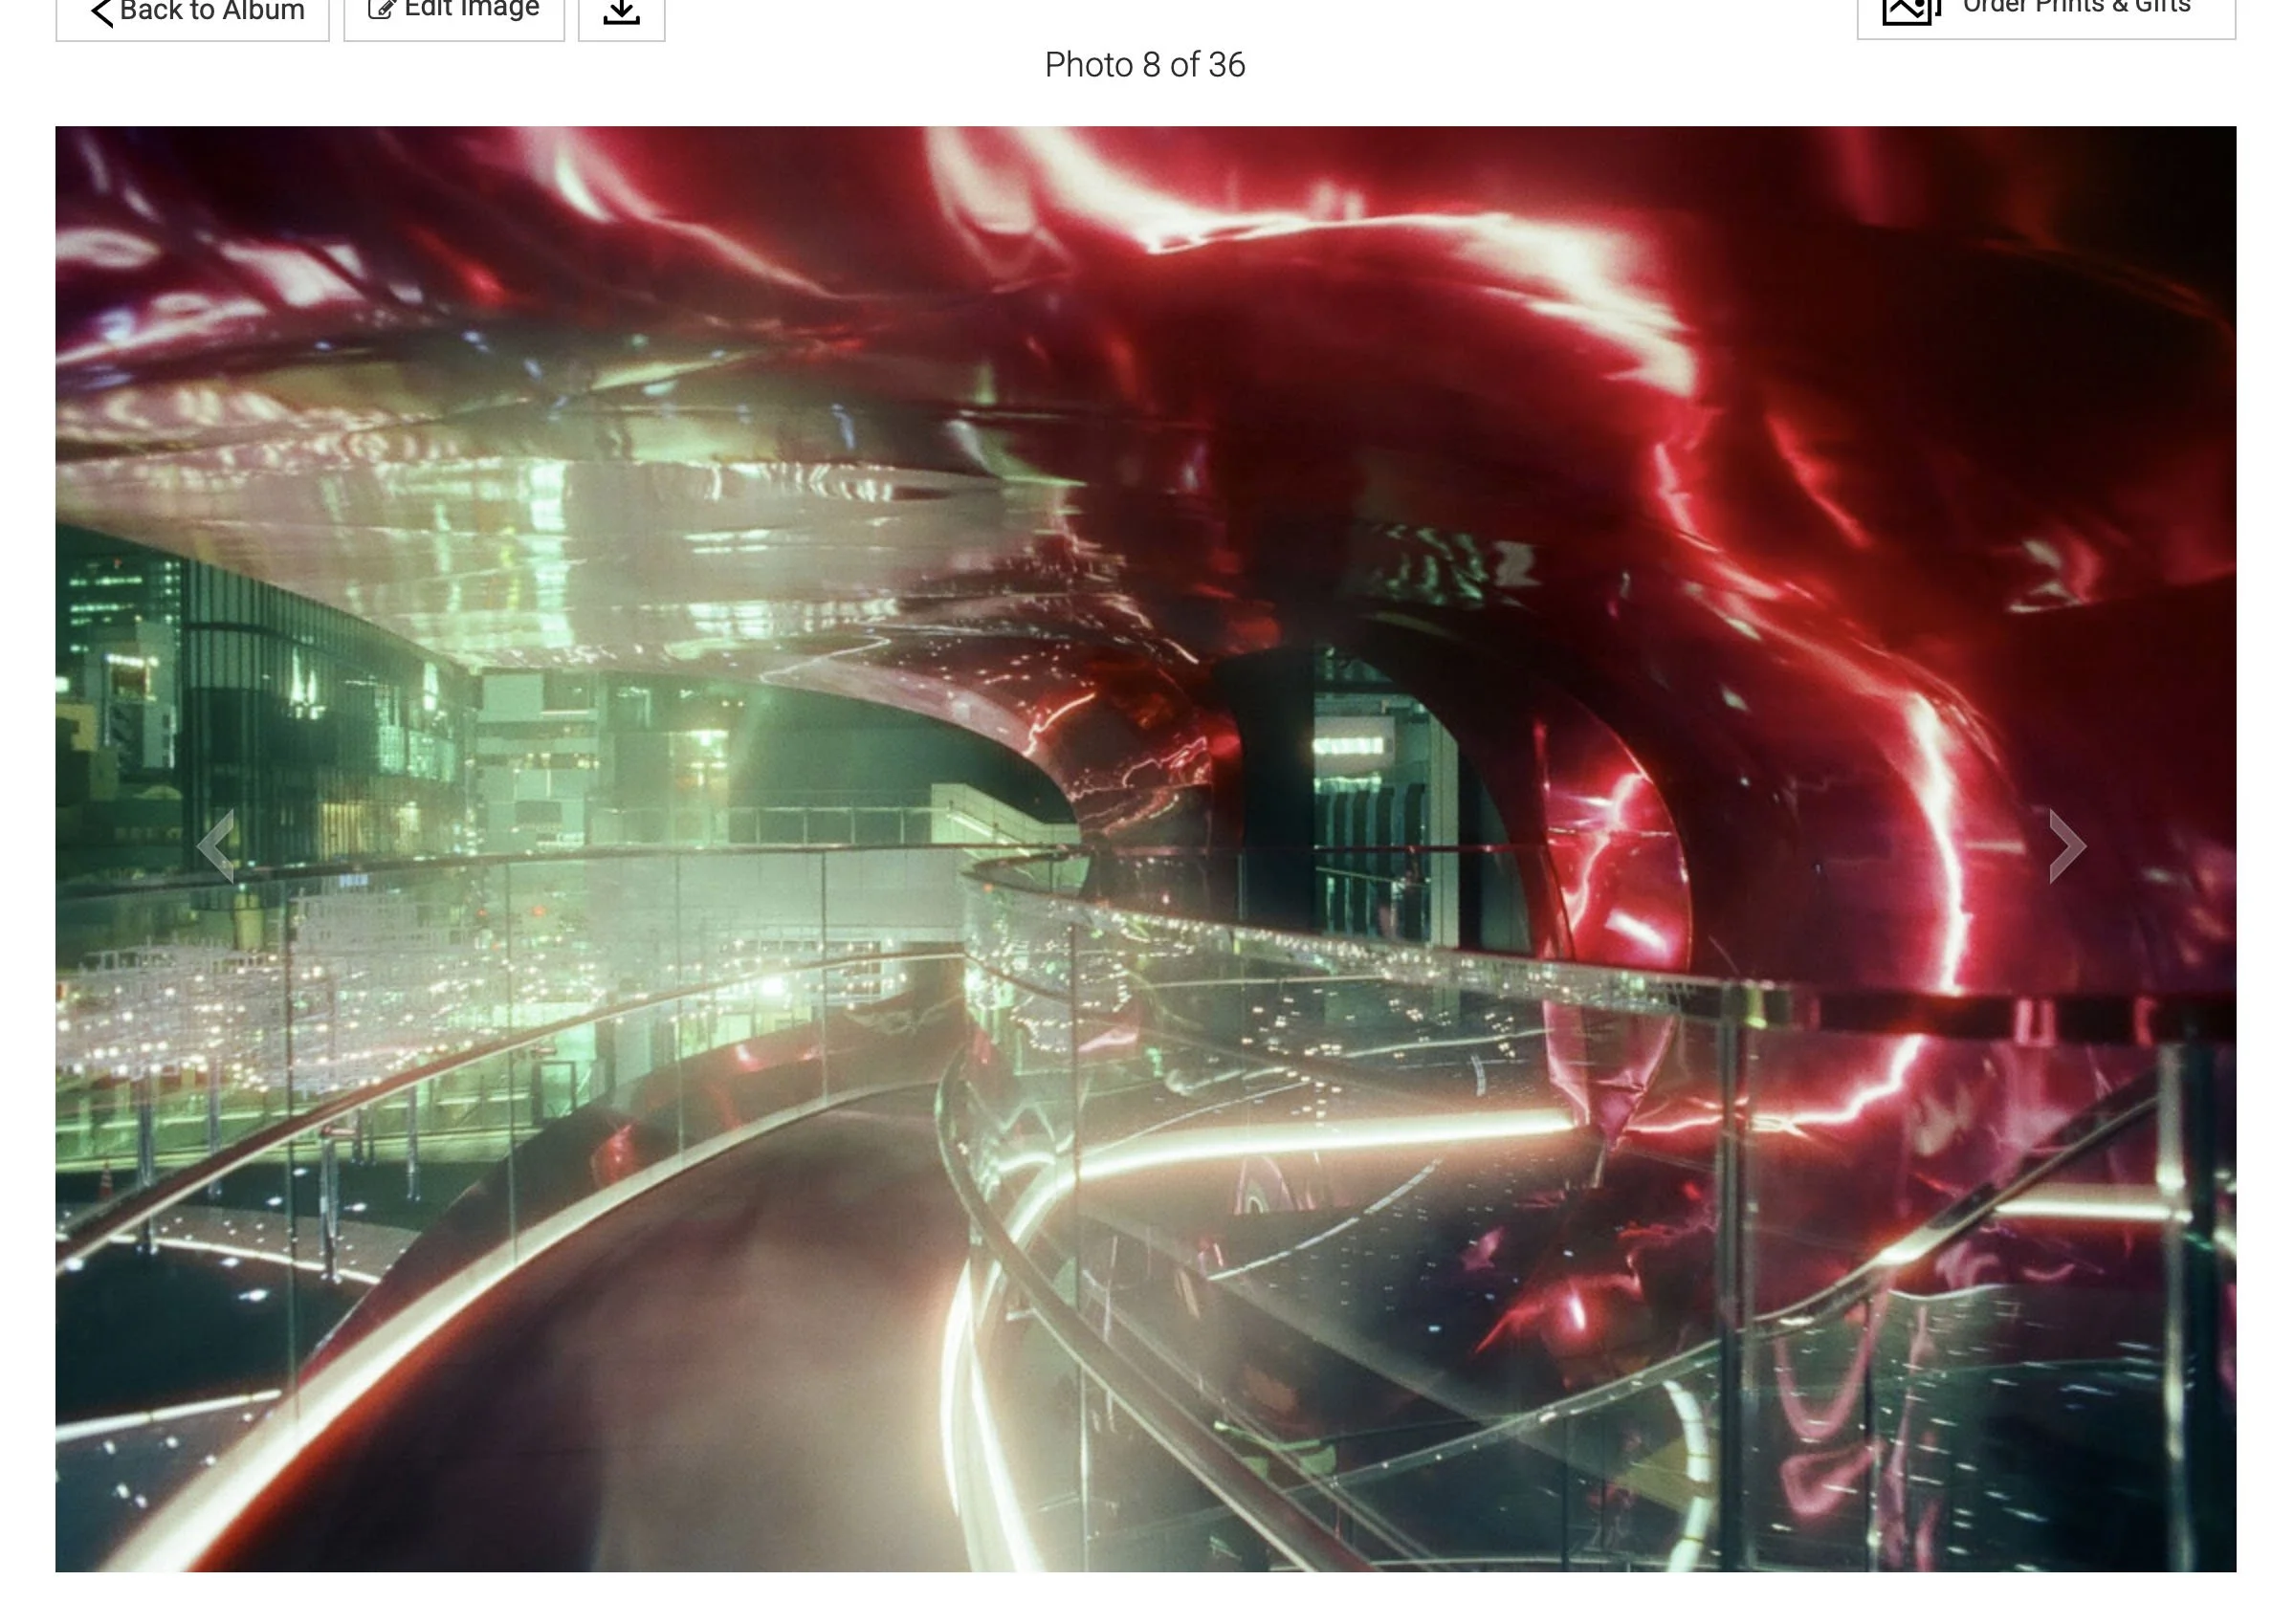
Task: Enter image editing mode
Action: 453,8
